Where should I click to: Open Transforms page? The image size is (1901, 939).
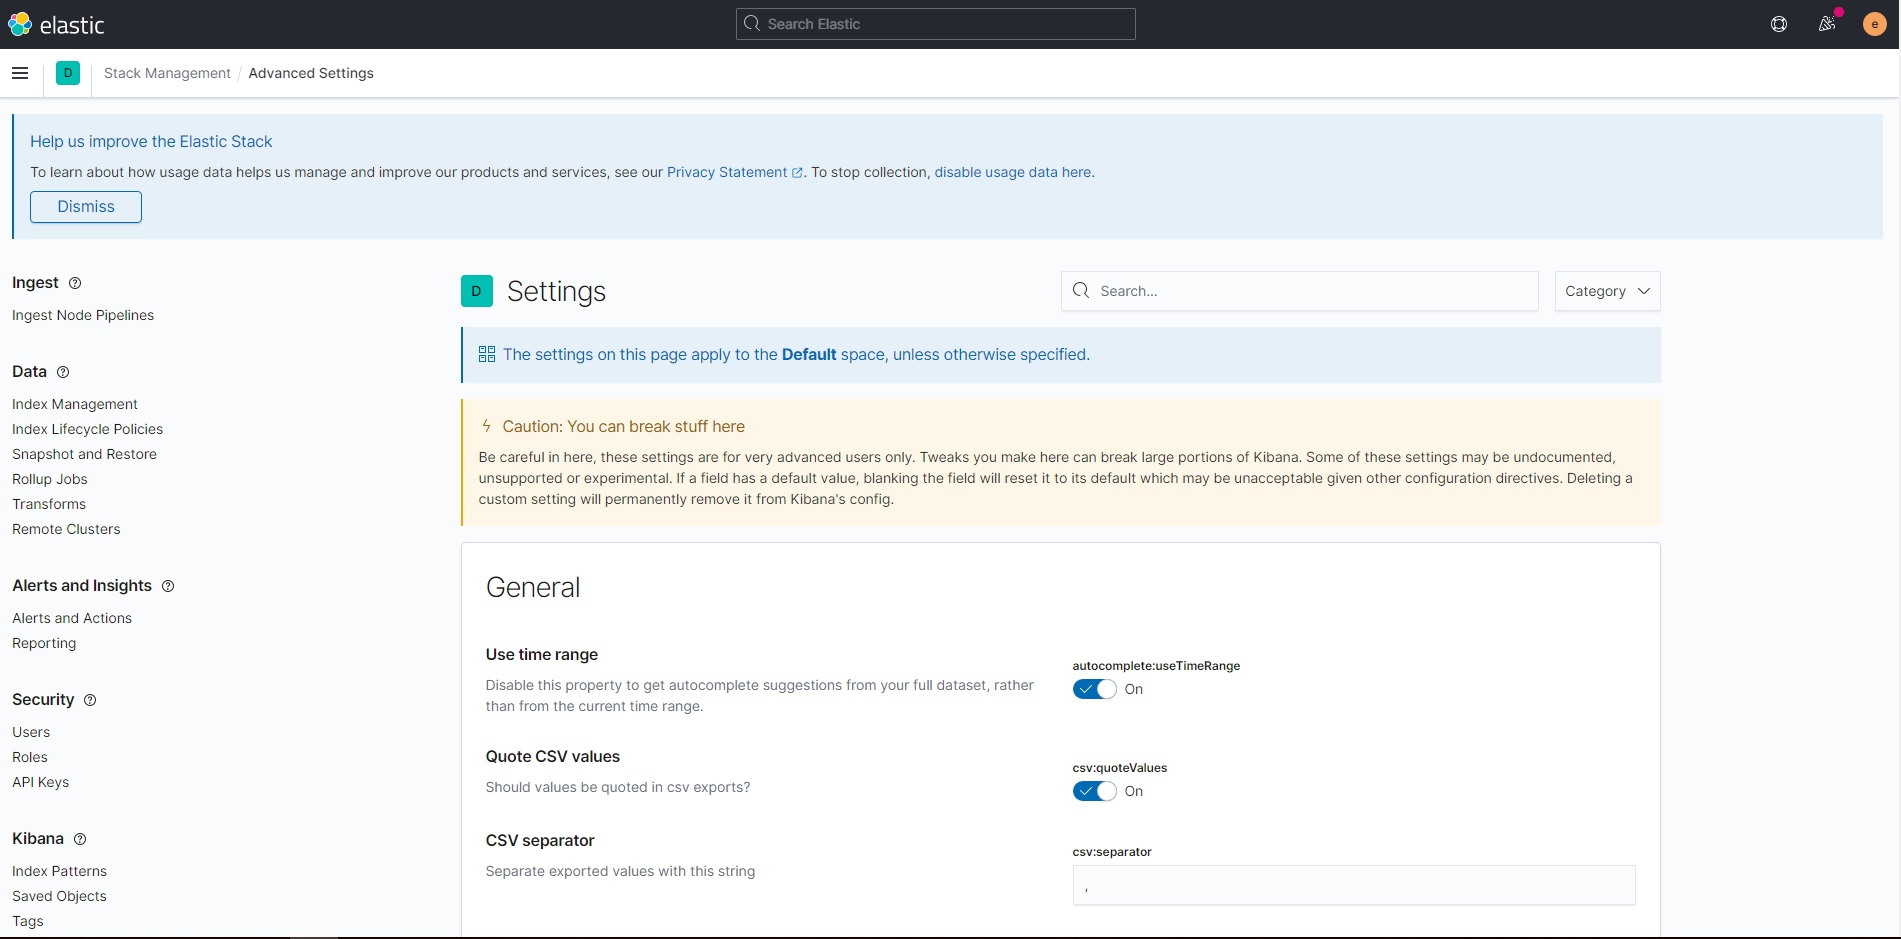[49, 504]
